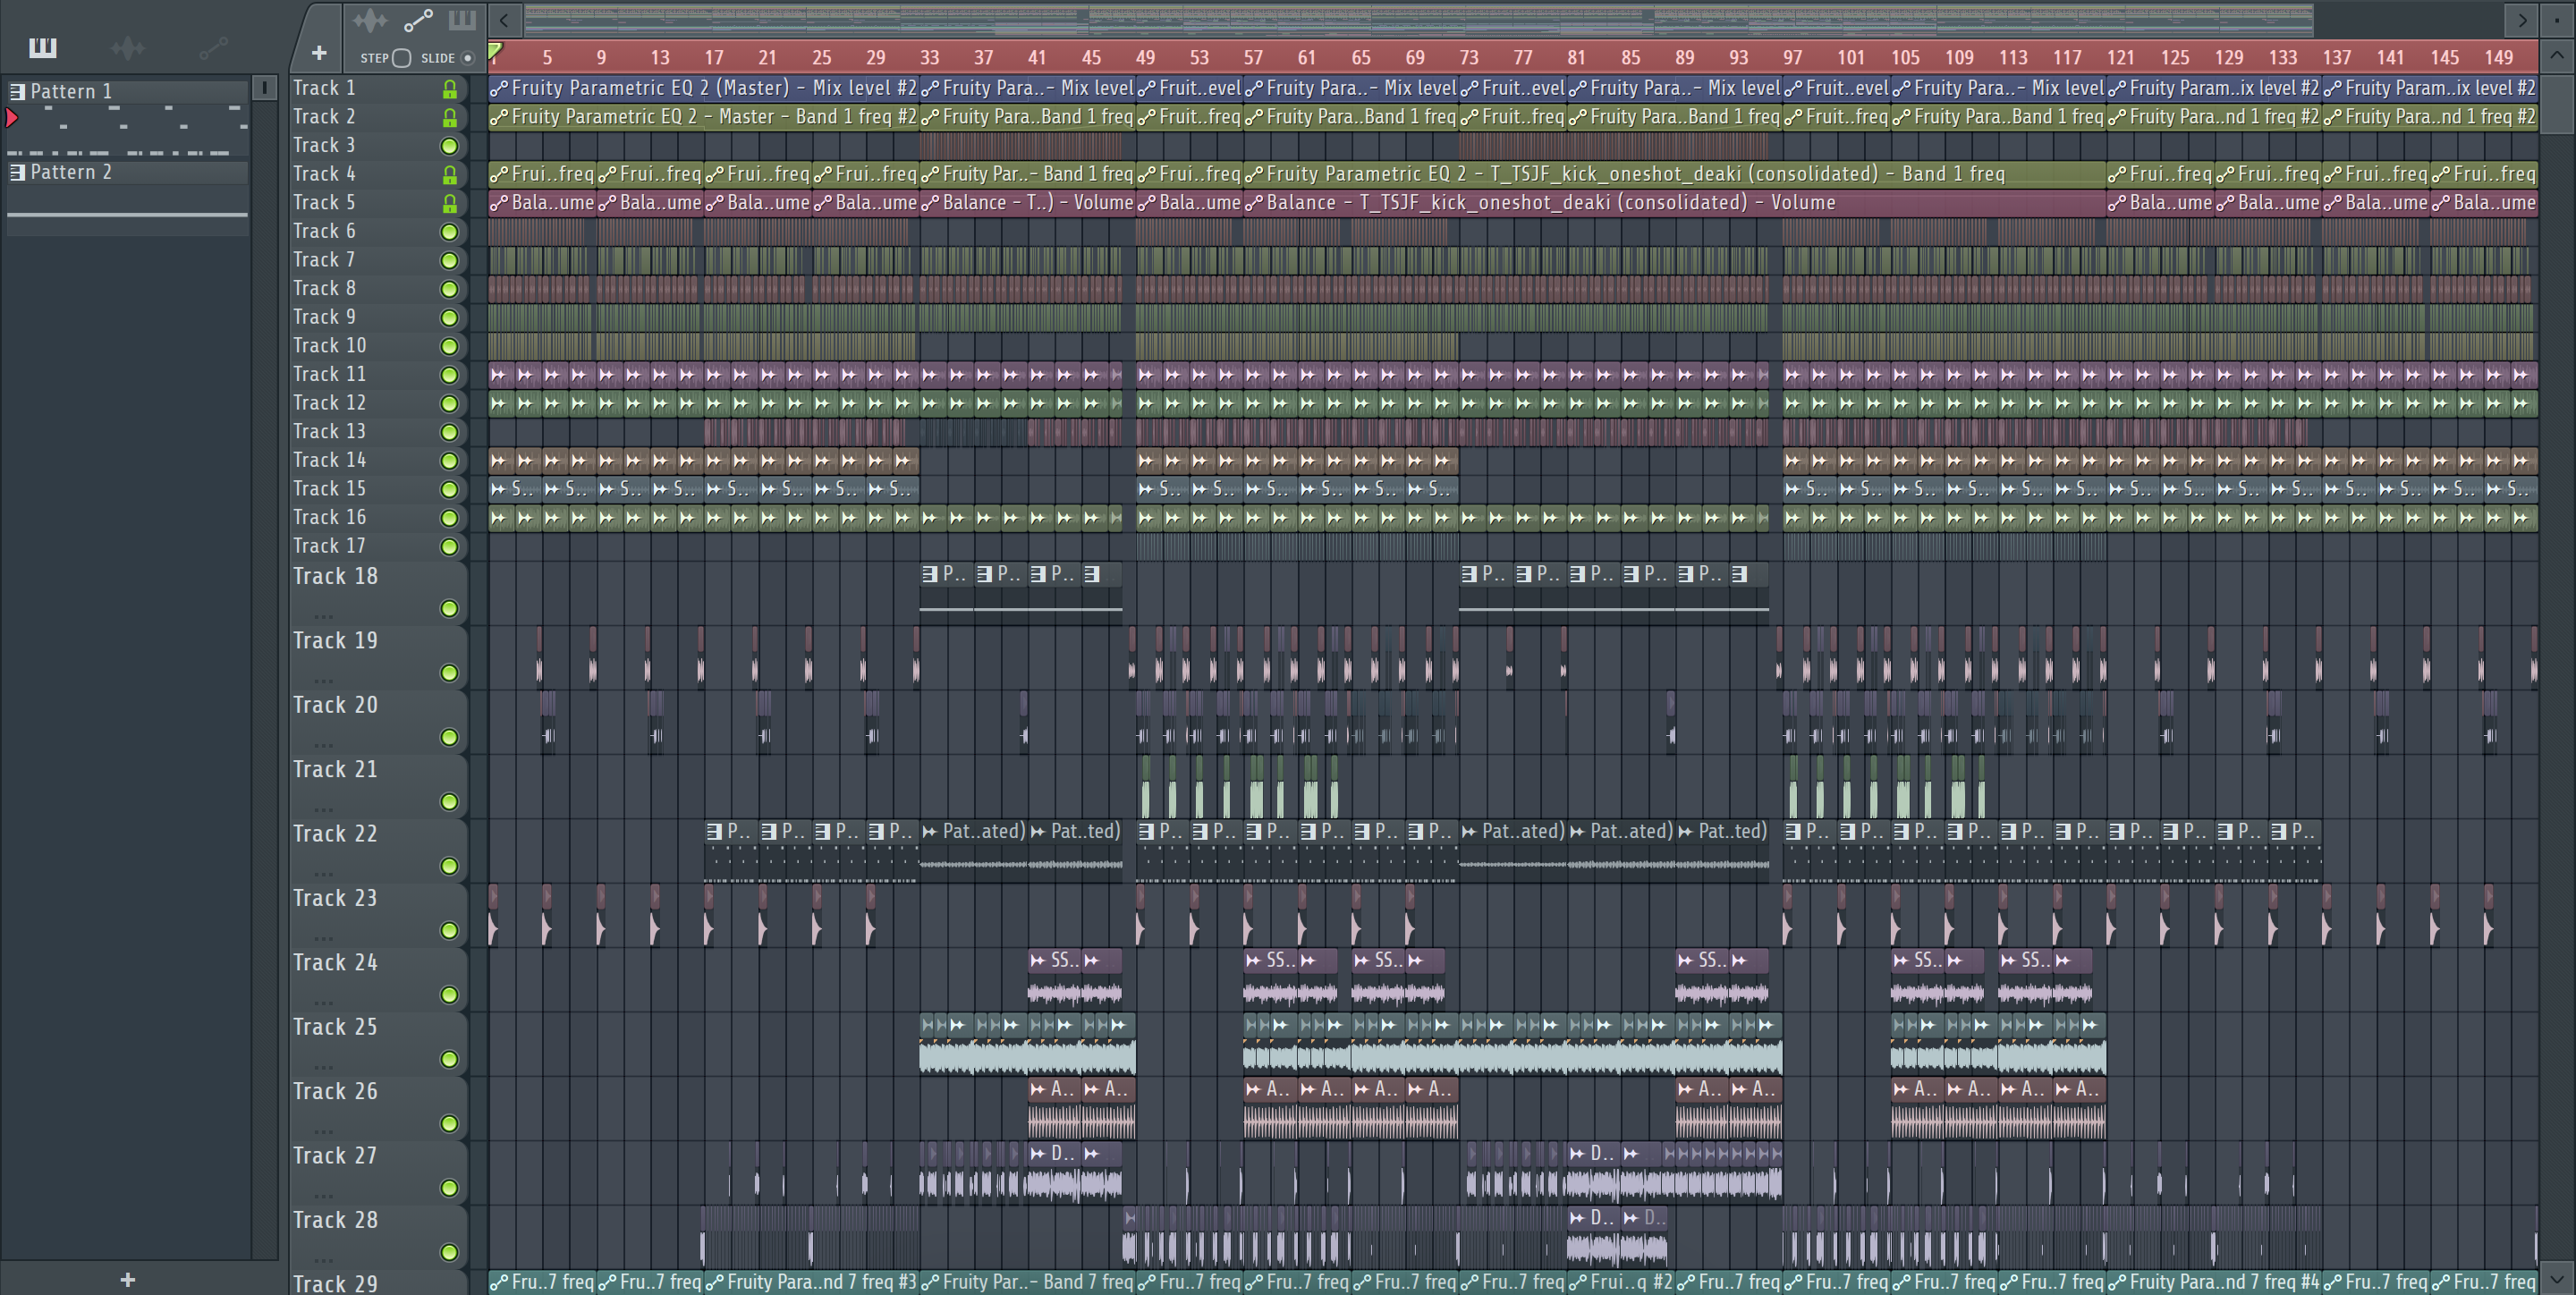Click the Track 22 dots handle
Image resolution: width=2576 pixels, height=1295 pixels.
(323, 874)
